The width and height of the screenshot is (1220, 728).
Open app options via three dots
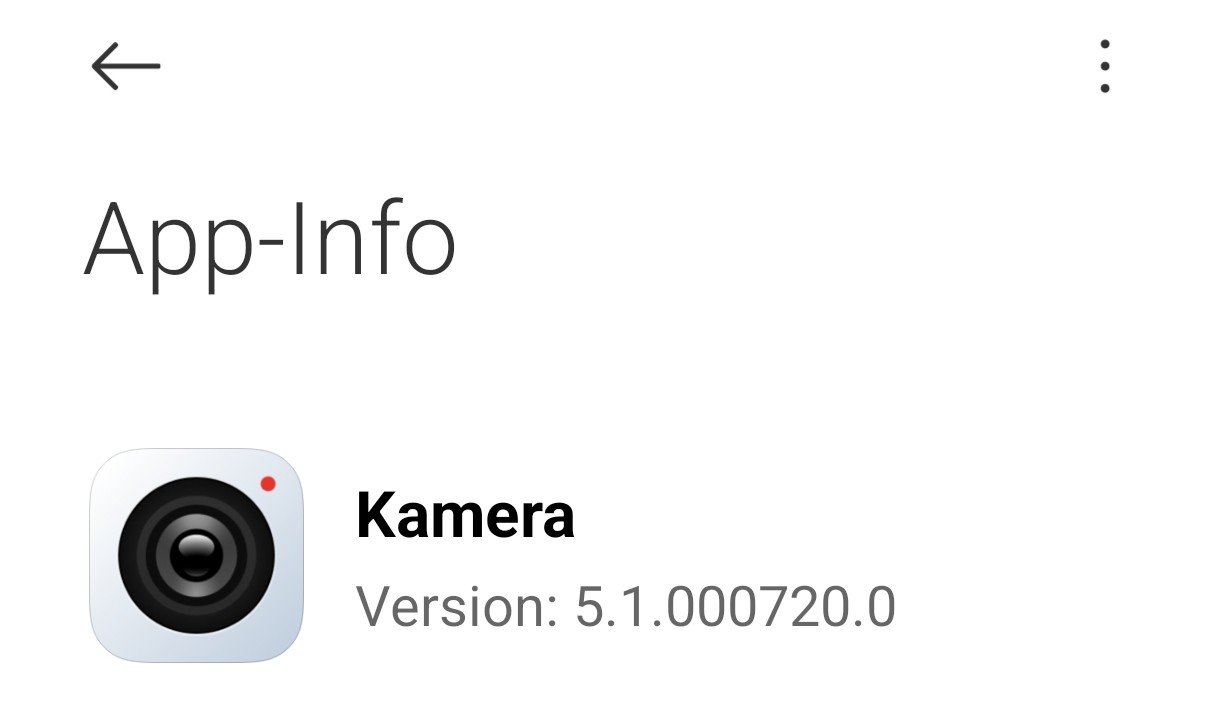click(1105, 67)
